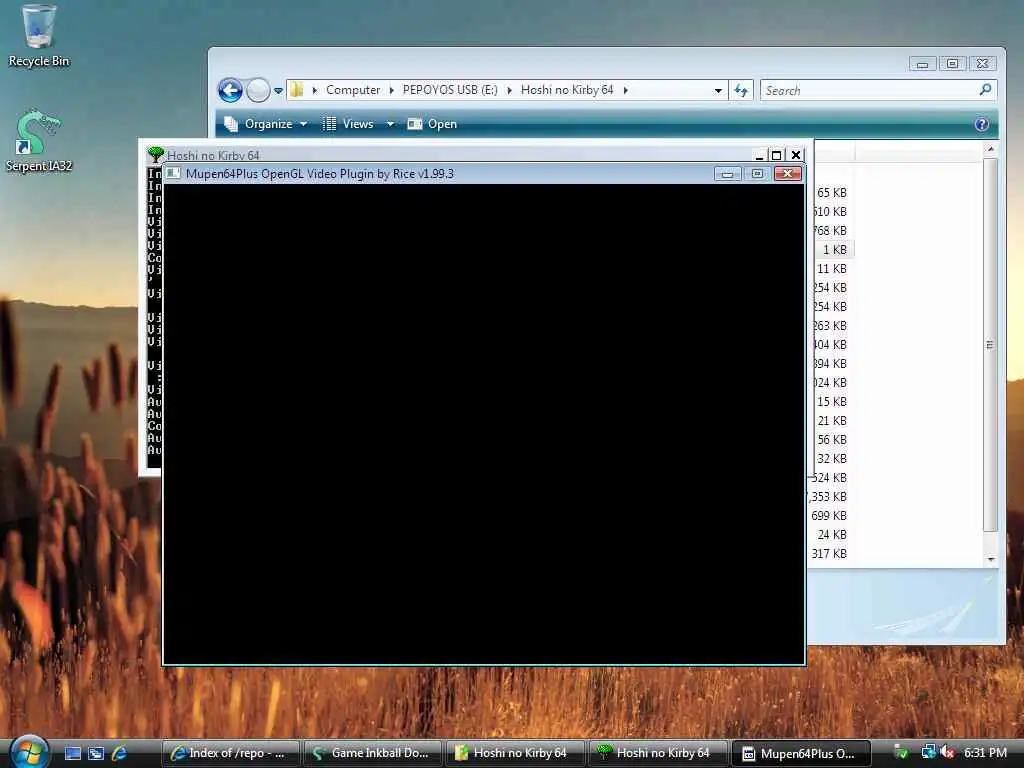Maximize the Hoshi no Kirby 64 console window
1024x768 pixels.
(776, 155)
